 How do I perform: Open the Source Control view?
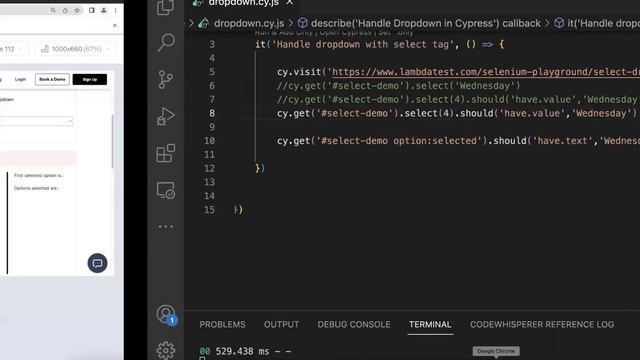(166, 80)
